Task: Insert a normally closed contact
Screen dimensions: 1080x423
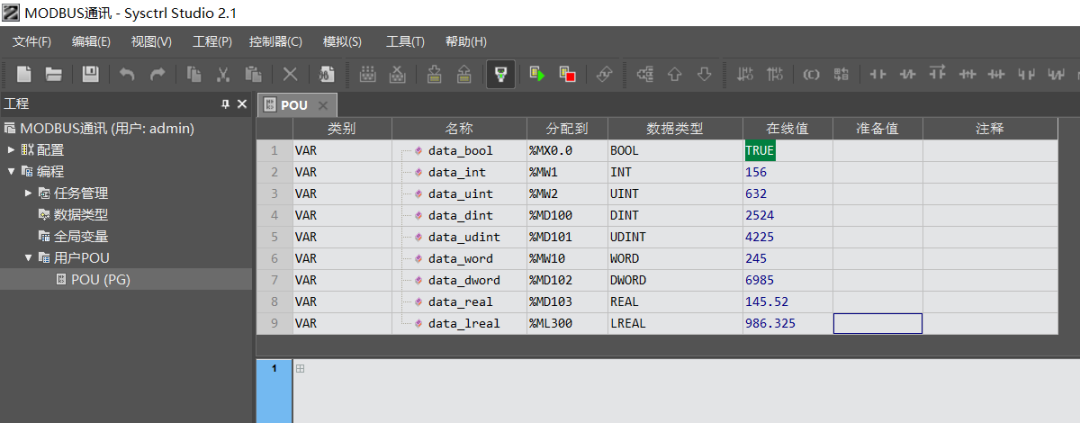Action: pos(908,74)
